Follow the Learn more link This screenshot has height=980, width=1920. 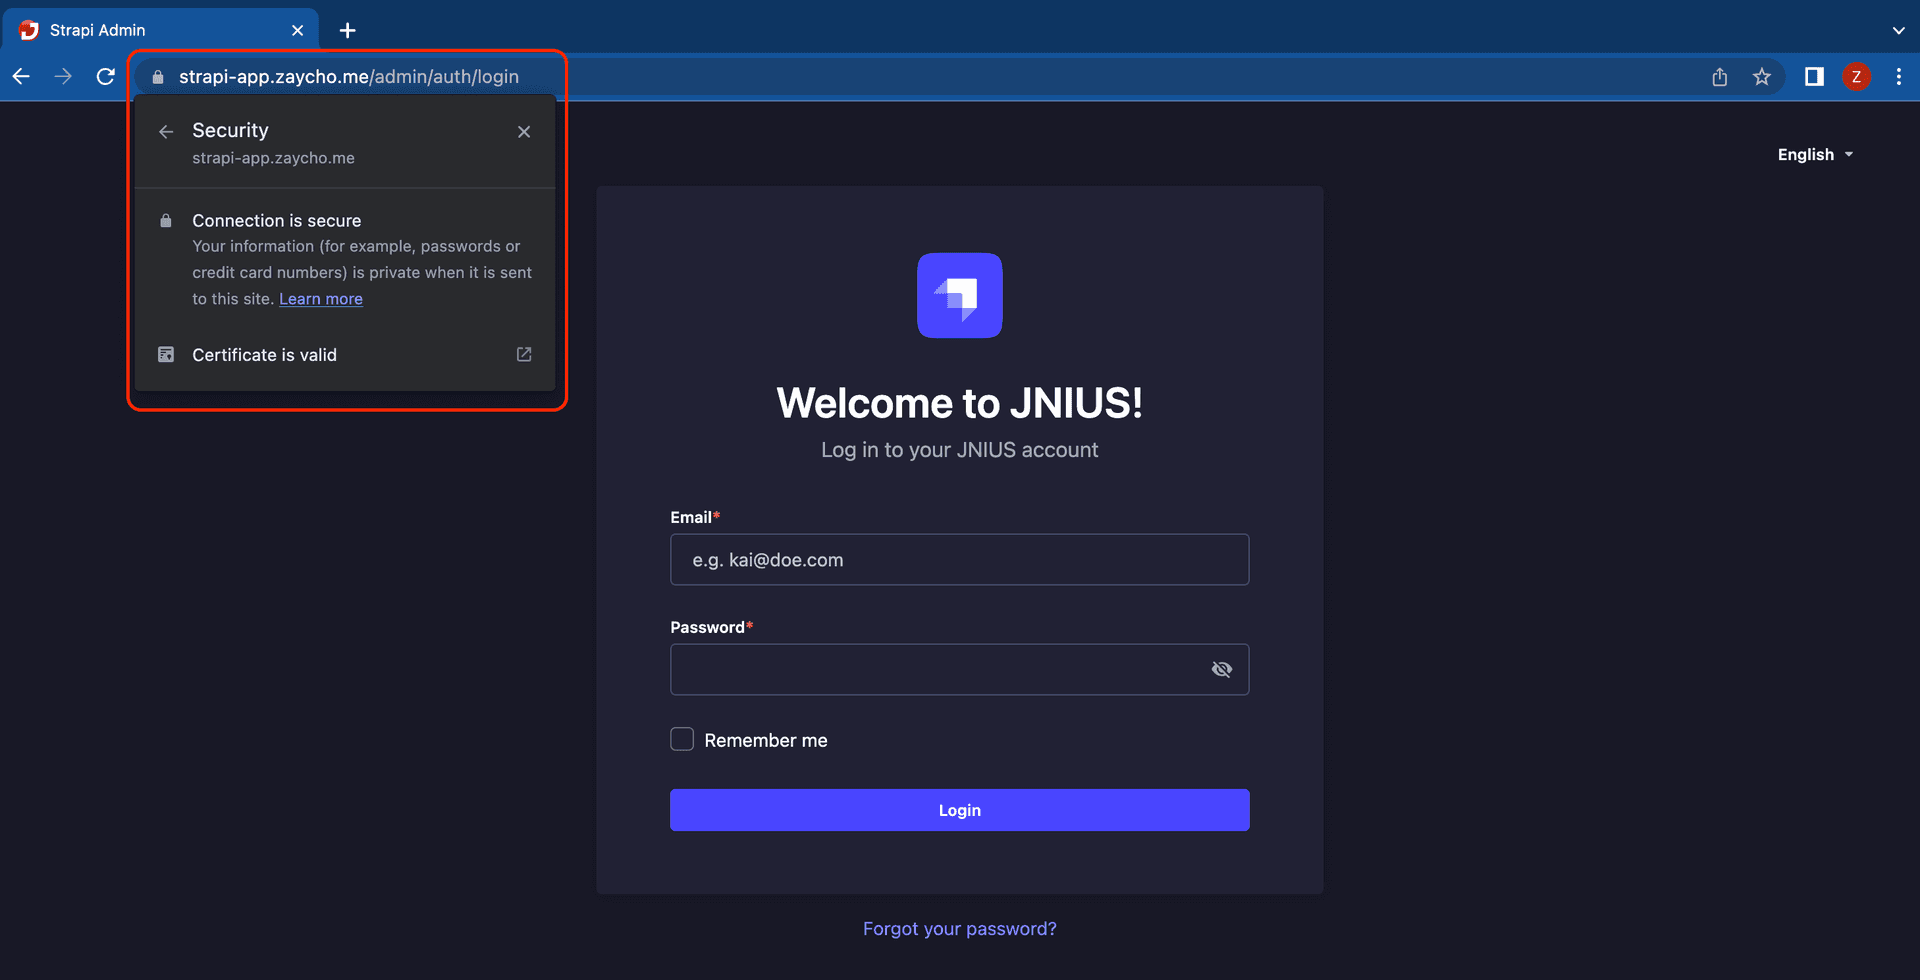(x=321, y=299)
